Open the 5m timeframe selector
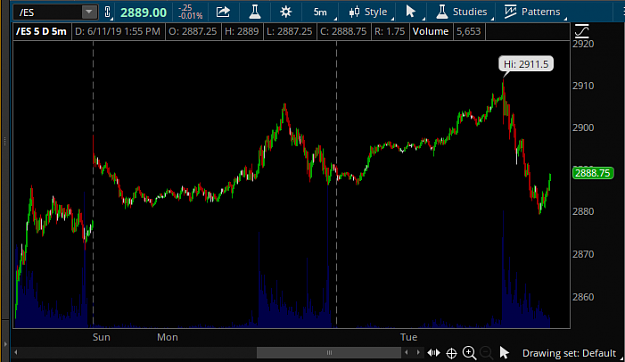The height and width of the screenshot is (362, 625). tap(320, 12)
